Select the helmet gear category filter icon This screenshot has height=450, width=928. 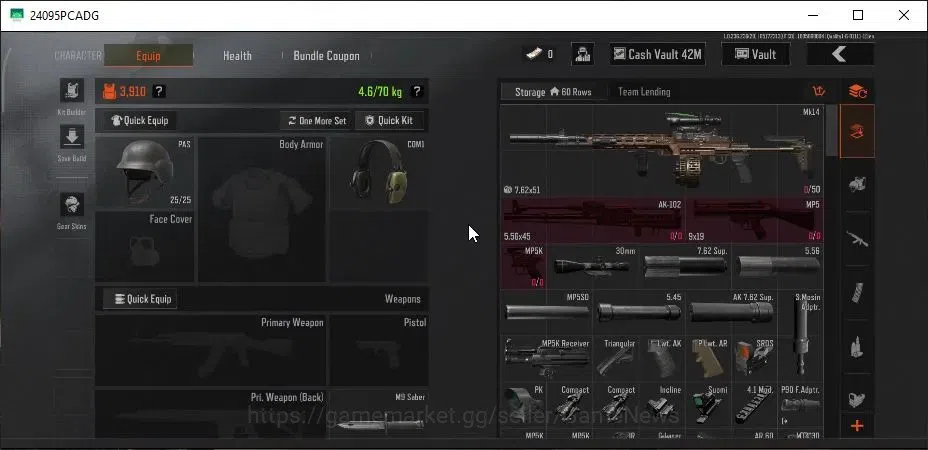(x=857, y=184)
